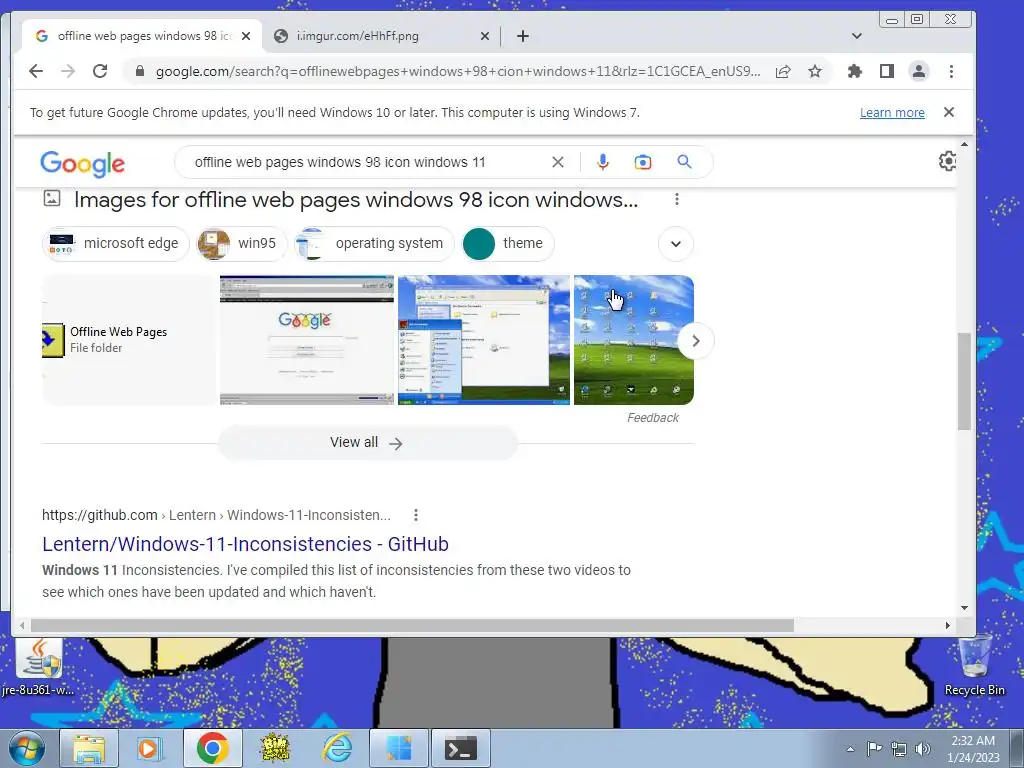Click the horizontal scrollbar thumb
The width and height of the screenshot is (1024, 768).
412,626
